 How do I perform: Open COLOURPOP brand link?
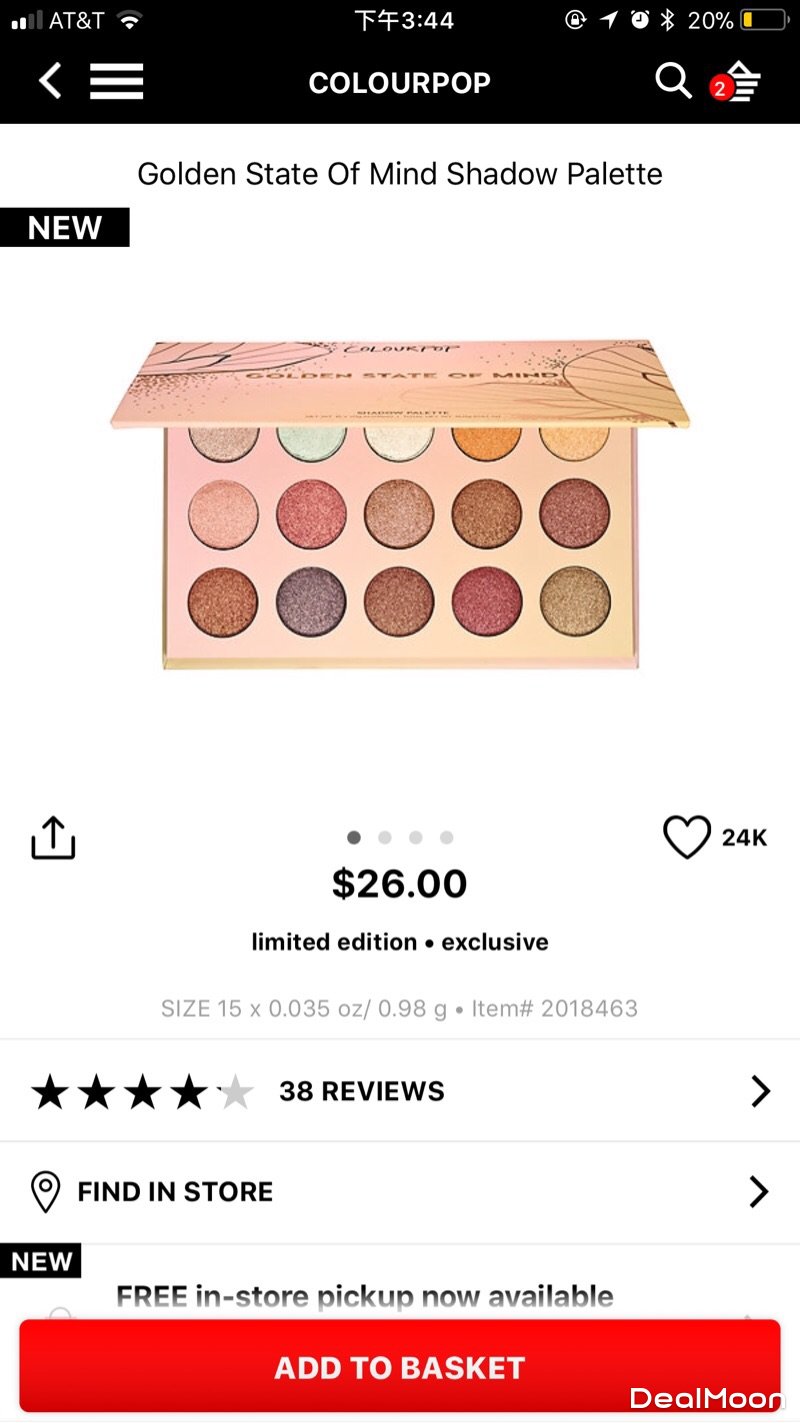[399, 82]
